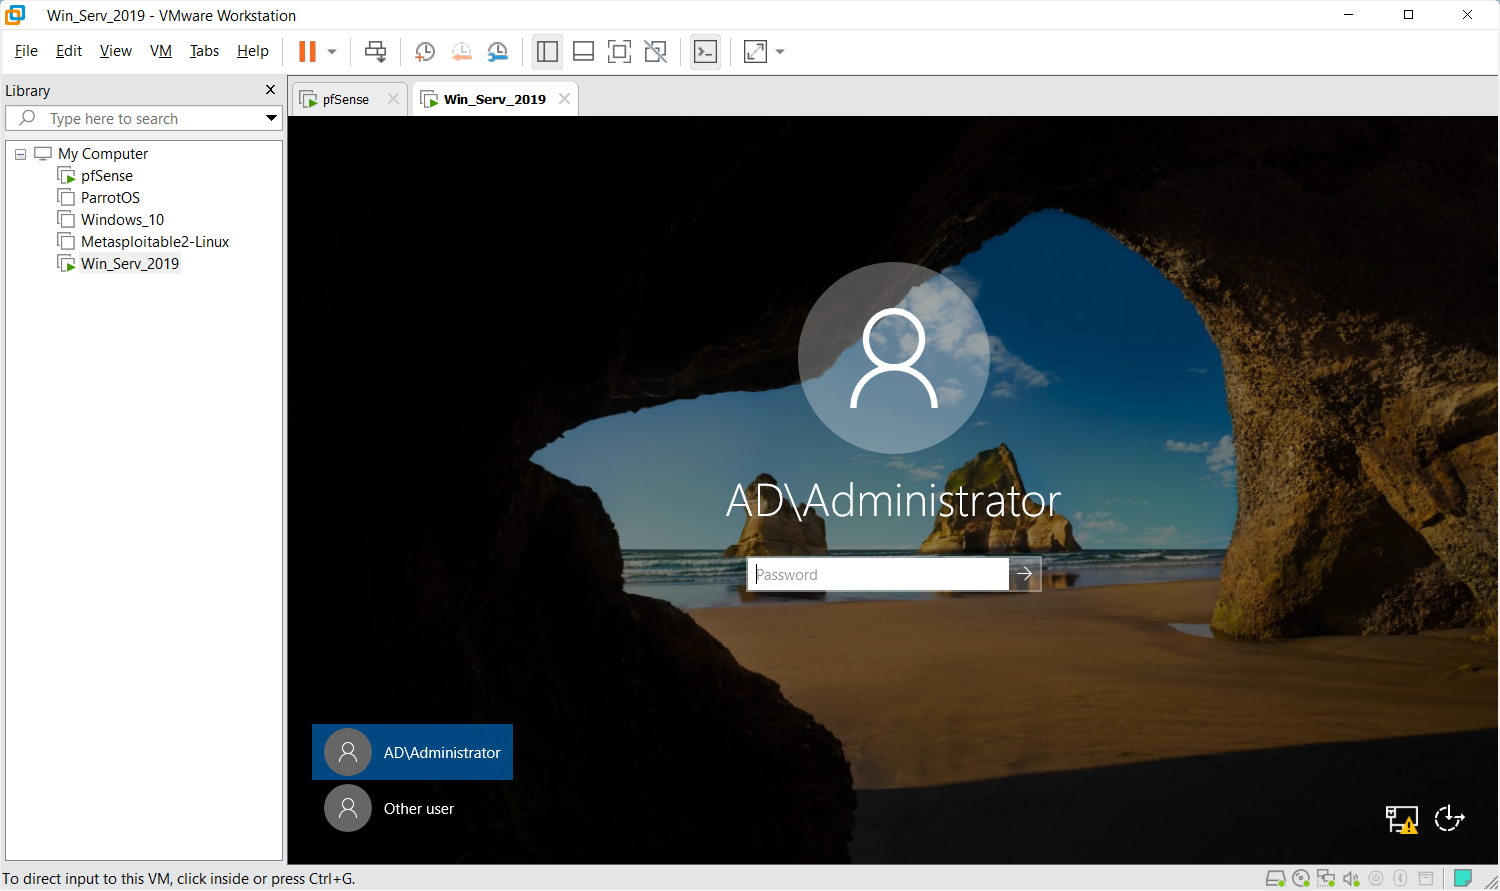Collapse the My Computer tree node
Viewport: 1500px width, 891px height.
[x=20, y=154]
